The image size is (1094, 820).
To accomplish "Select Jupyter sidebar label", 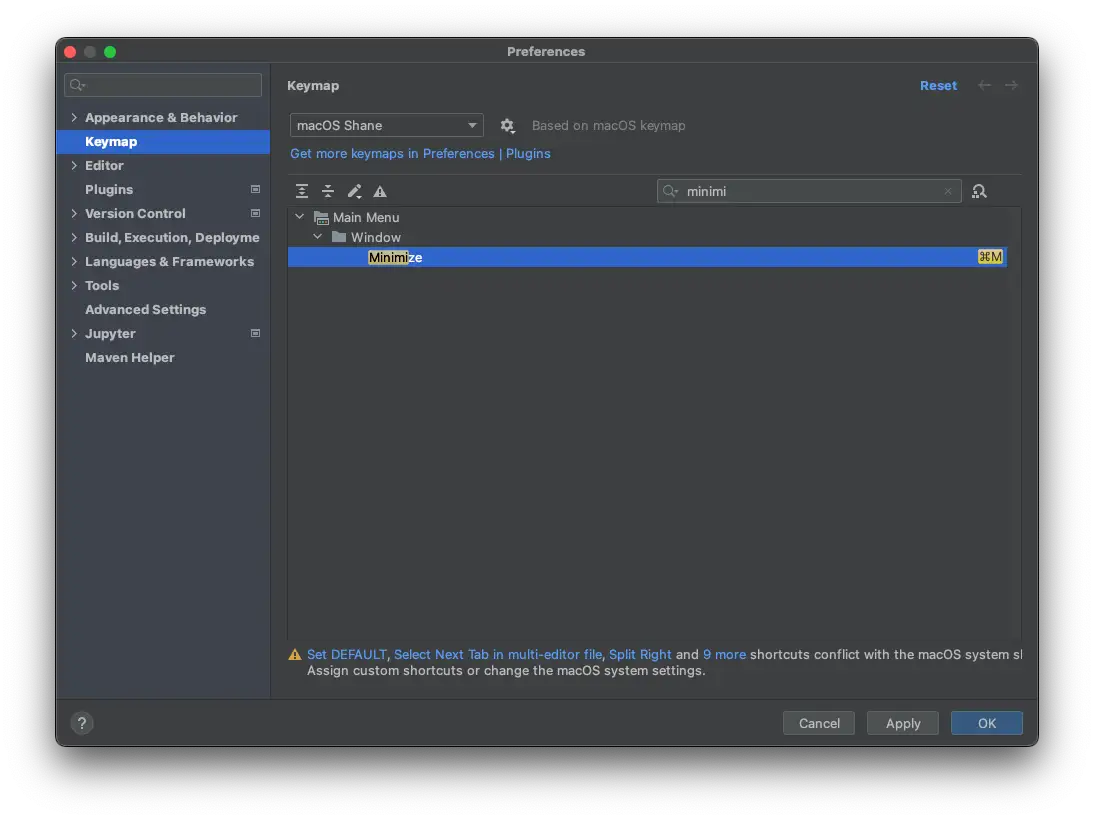I will pyautogui.click(x=110, y=334).
